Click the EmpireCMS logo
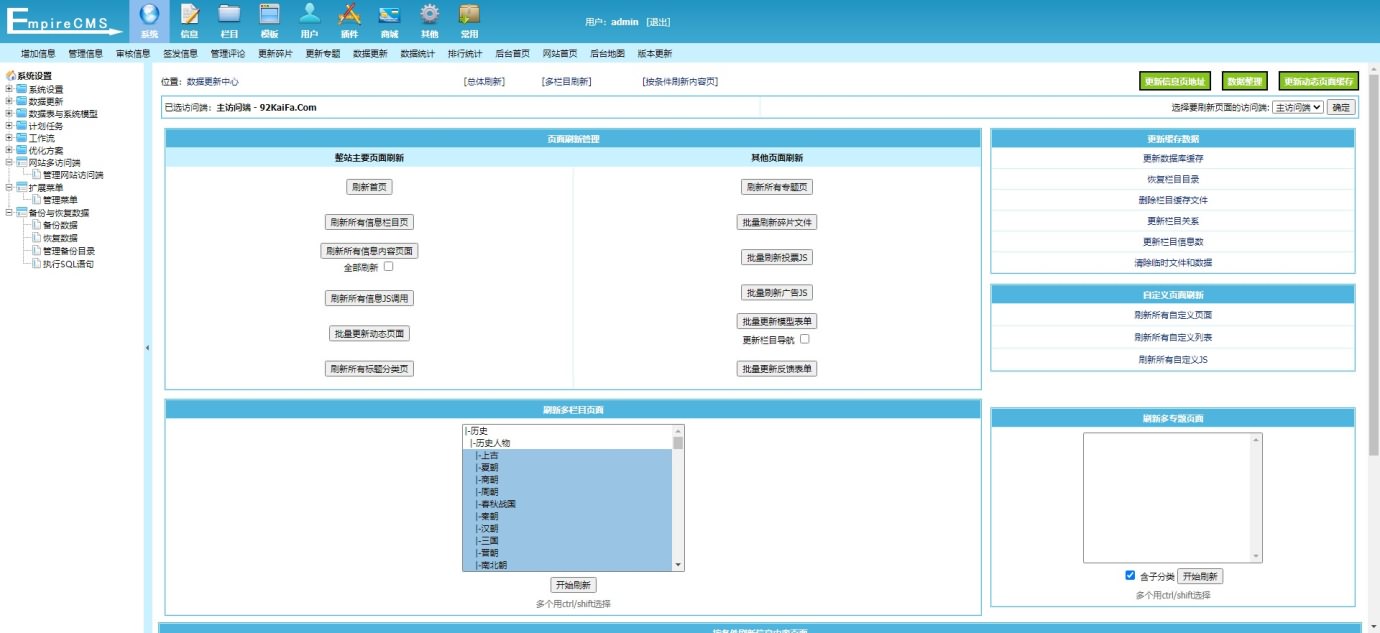The height and width of the screenshot is (633, 1380). pos(63,21)
